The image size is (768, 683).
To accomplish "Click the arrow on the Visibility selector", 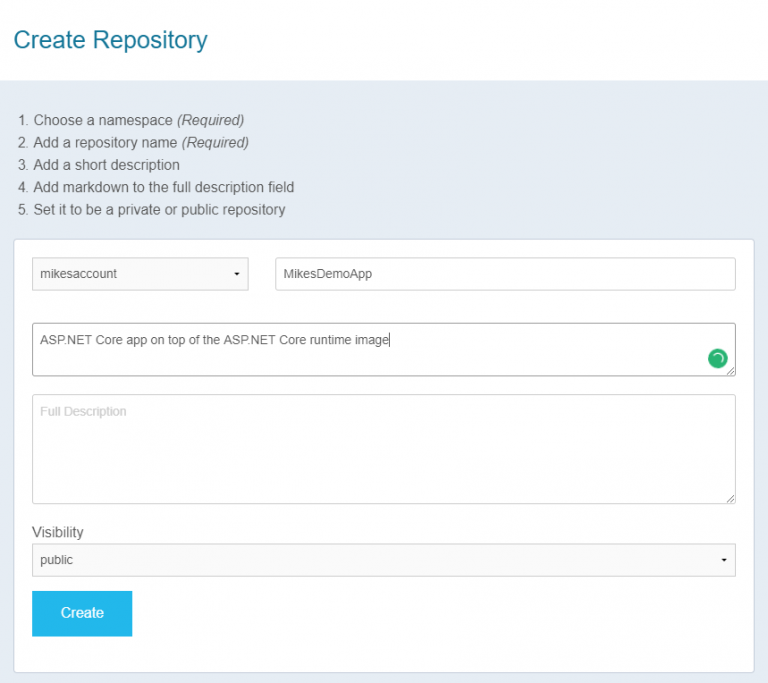I will tap(723, 560).
